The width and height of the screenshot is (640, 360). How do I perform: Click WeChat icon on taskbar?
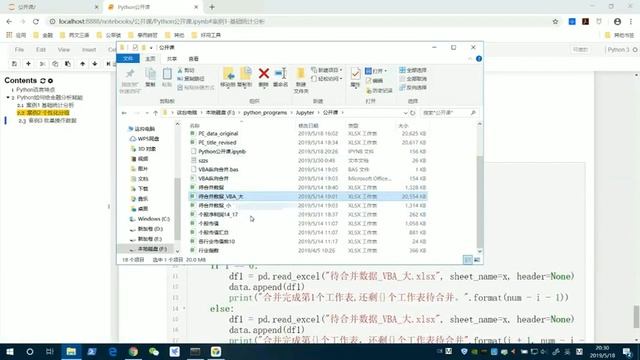click(154, 351)
